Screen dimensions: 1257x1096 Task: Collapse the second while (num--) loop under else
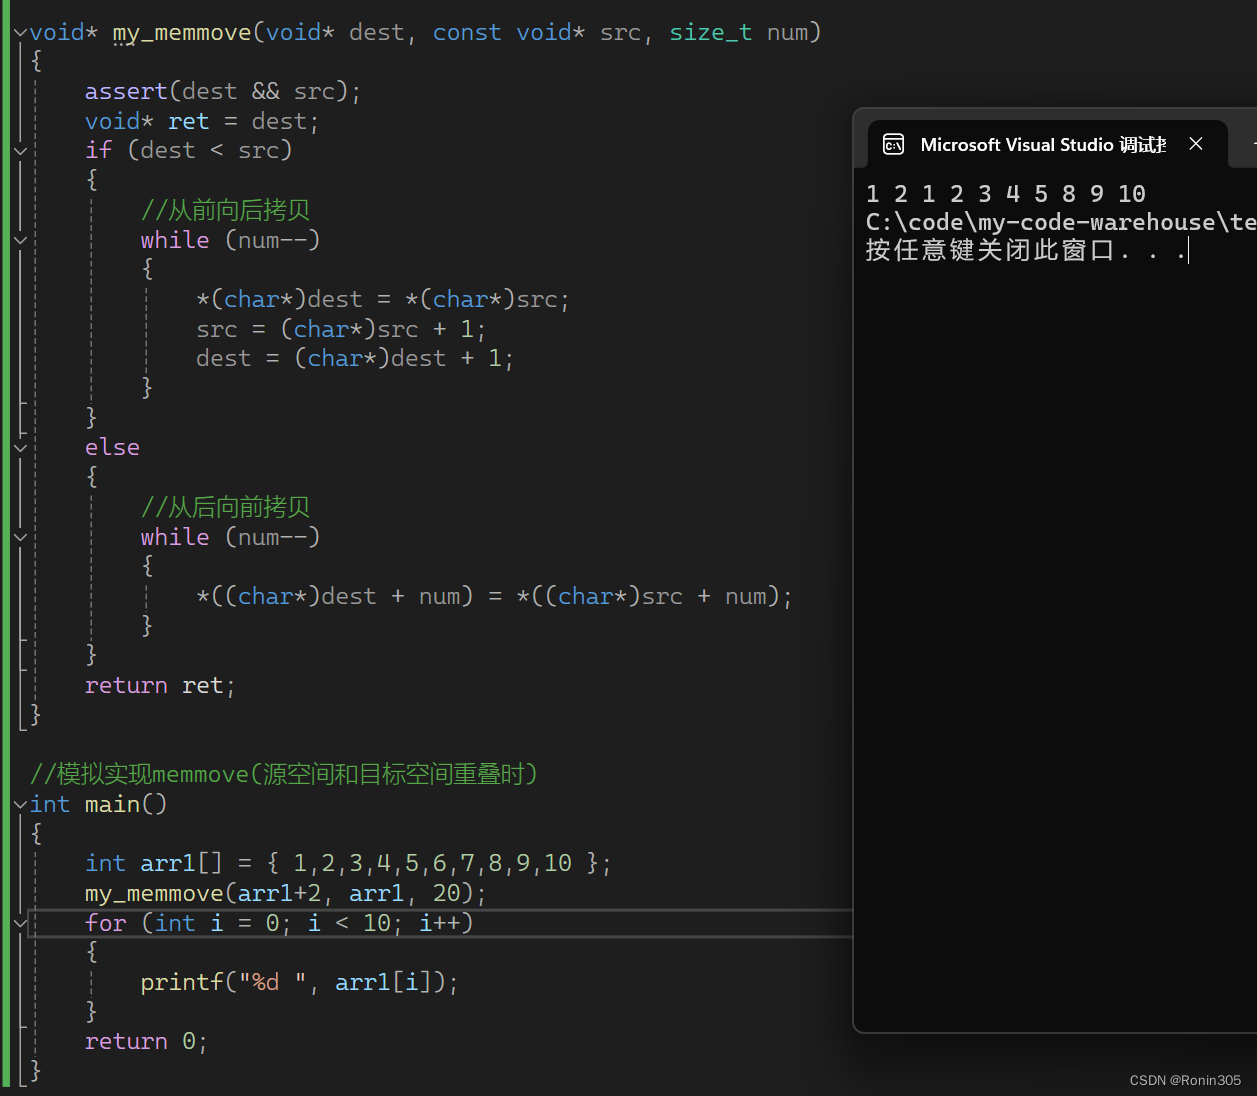(x=20, y=537)
